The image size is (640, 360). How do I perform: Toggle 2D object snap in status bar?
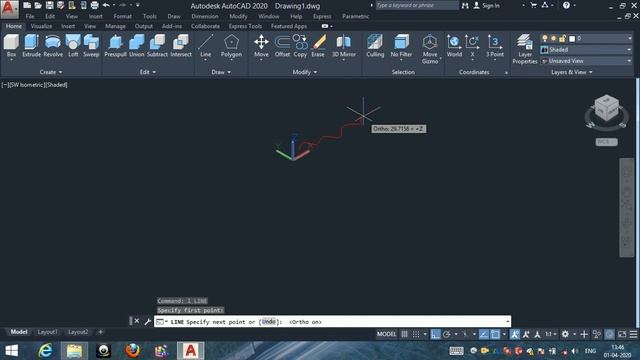[x=495, y=334]
